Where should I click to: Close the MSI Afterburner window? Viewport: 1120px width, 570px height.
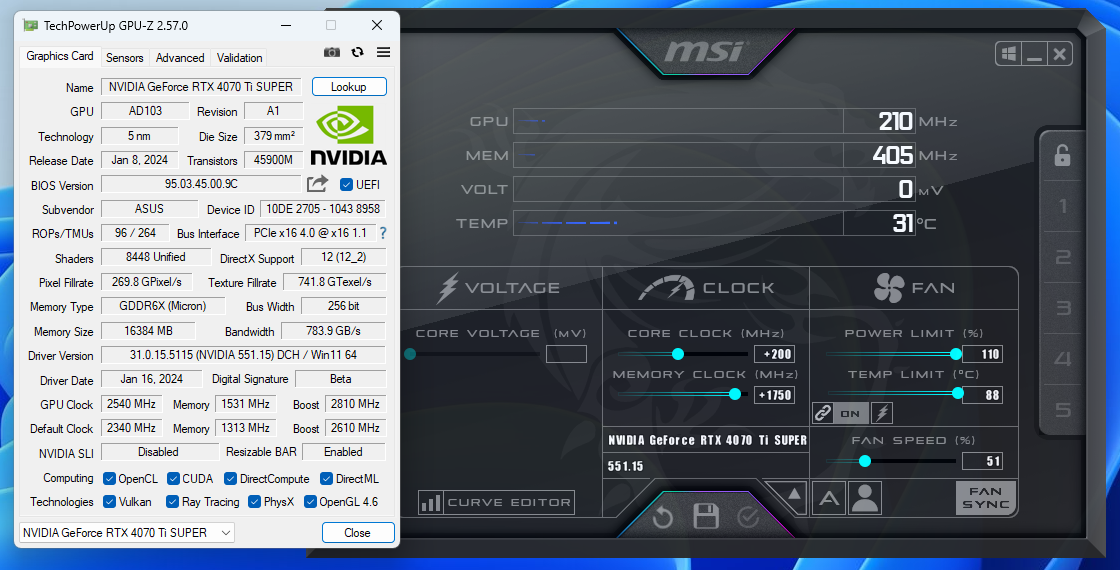click(x=1060, y=54)
